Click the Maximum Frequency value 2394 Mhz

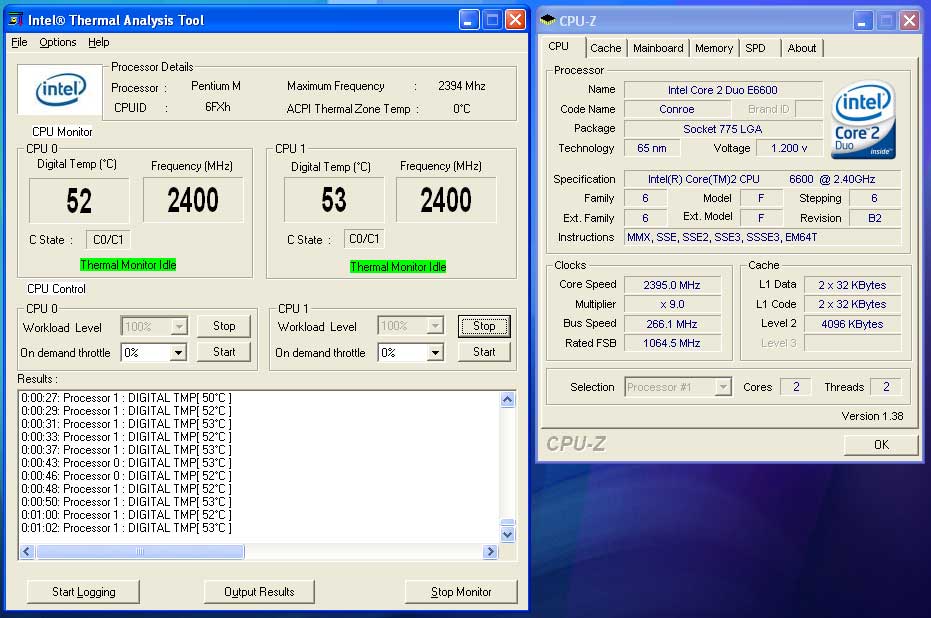click(x=462, y=86)
